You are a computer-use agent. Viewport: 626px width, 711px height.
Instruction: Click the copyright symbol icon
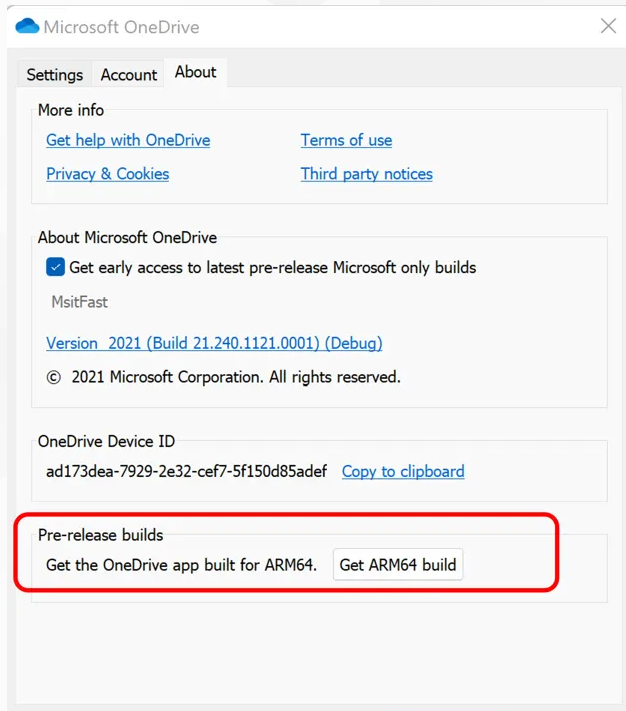tap(53, 377)
